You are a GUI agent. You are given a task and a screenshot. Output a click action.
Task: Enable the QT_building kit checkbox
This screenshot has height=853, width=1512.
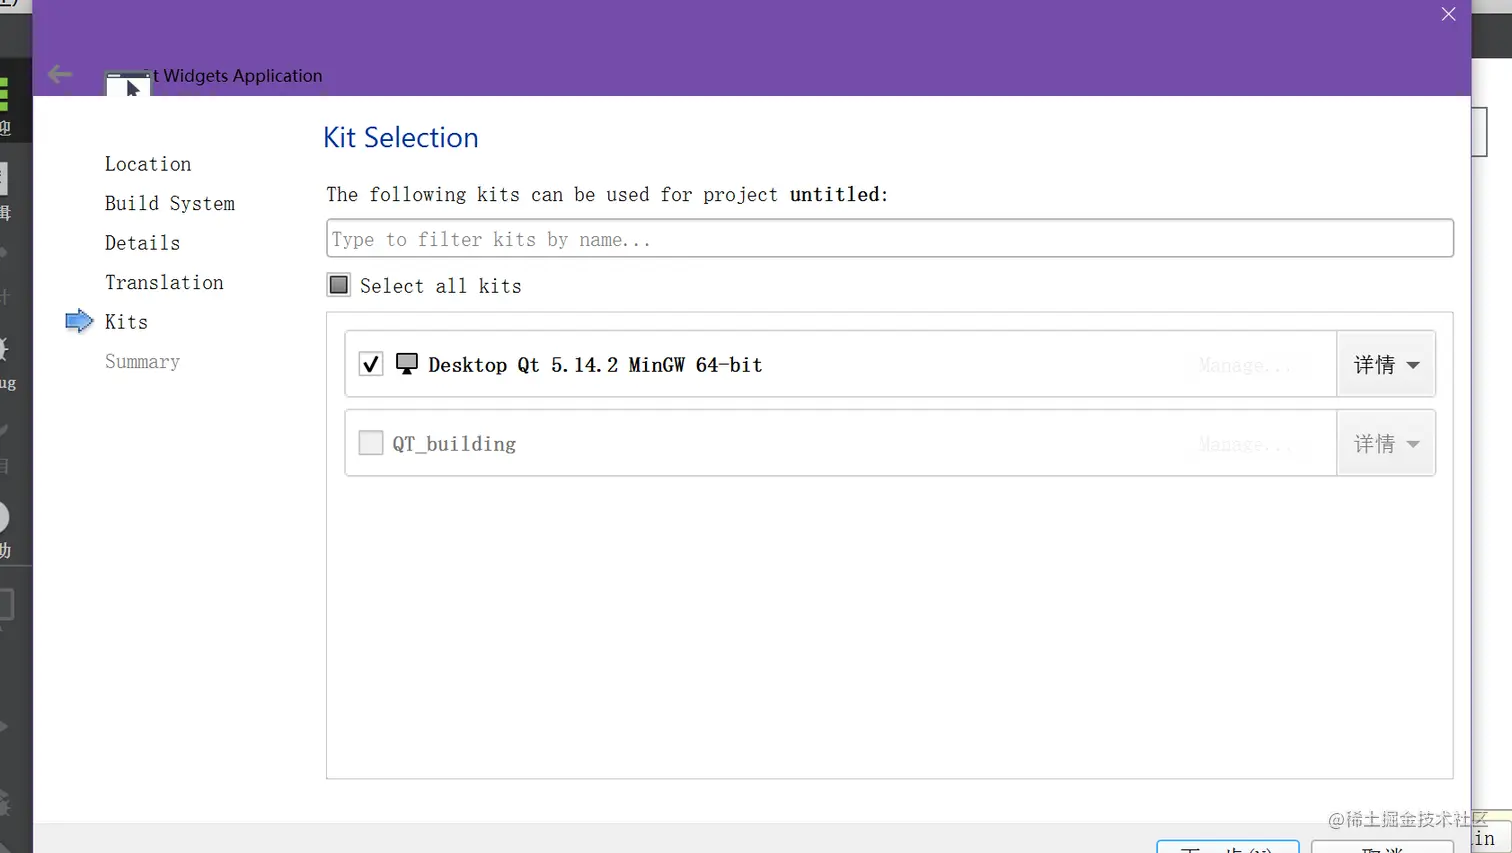pos(371,443)
